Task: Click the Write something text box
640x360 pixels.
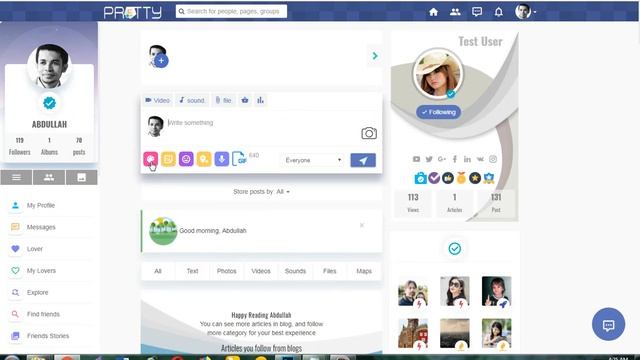Action: pyautogui.click(x=261, y=123)
